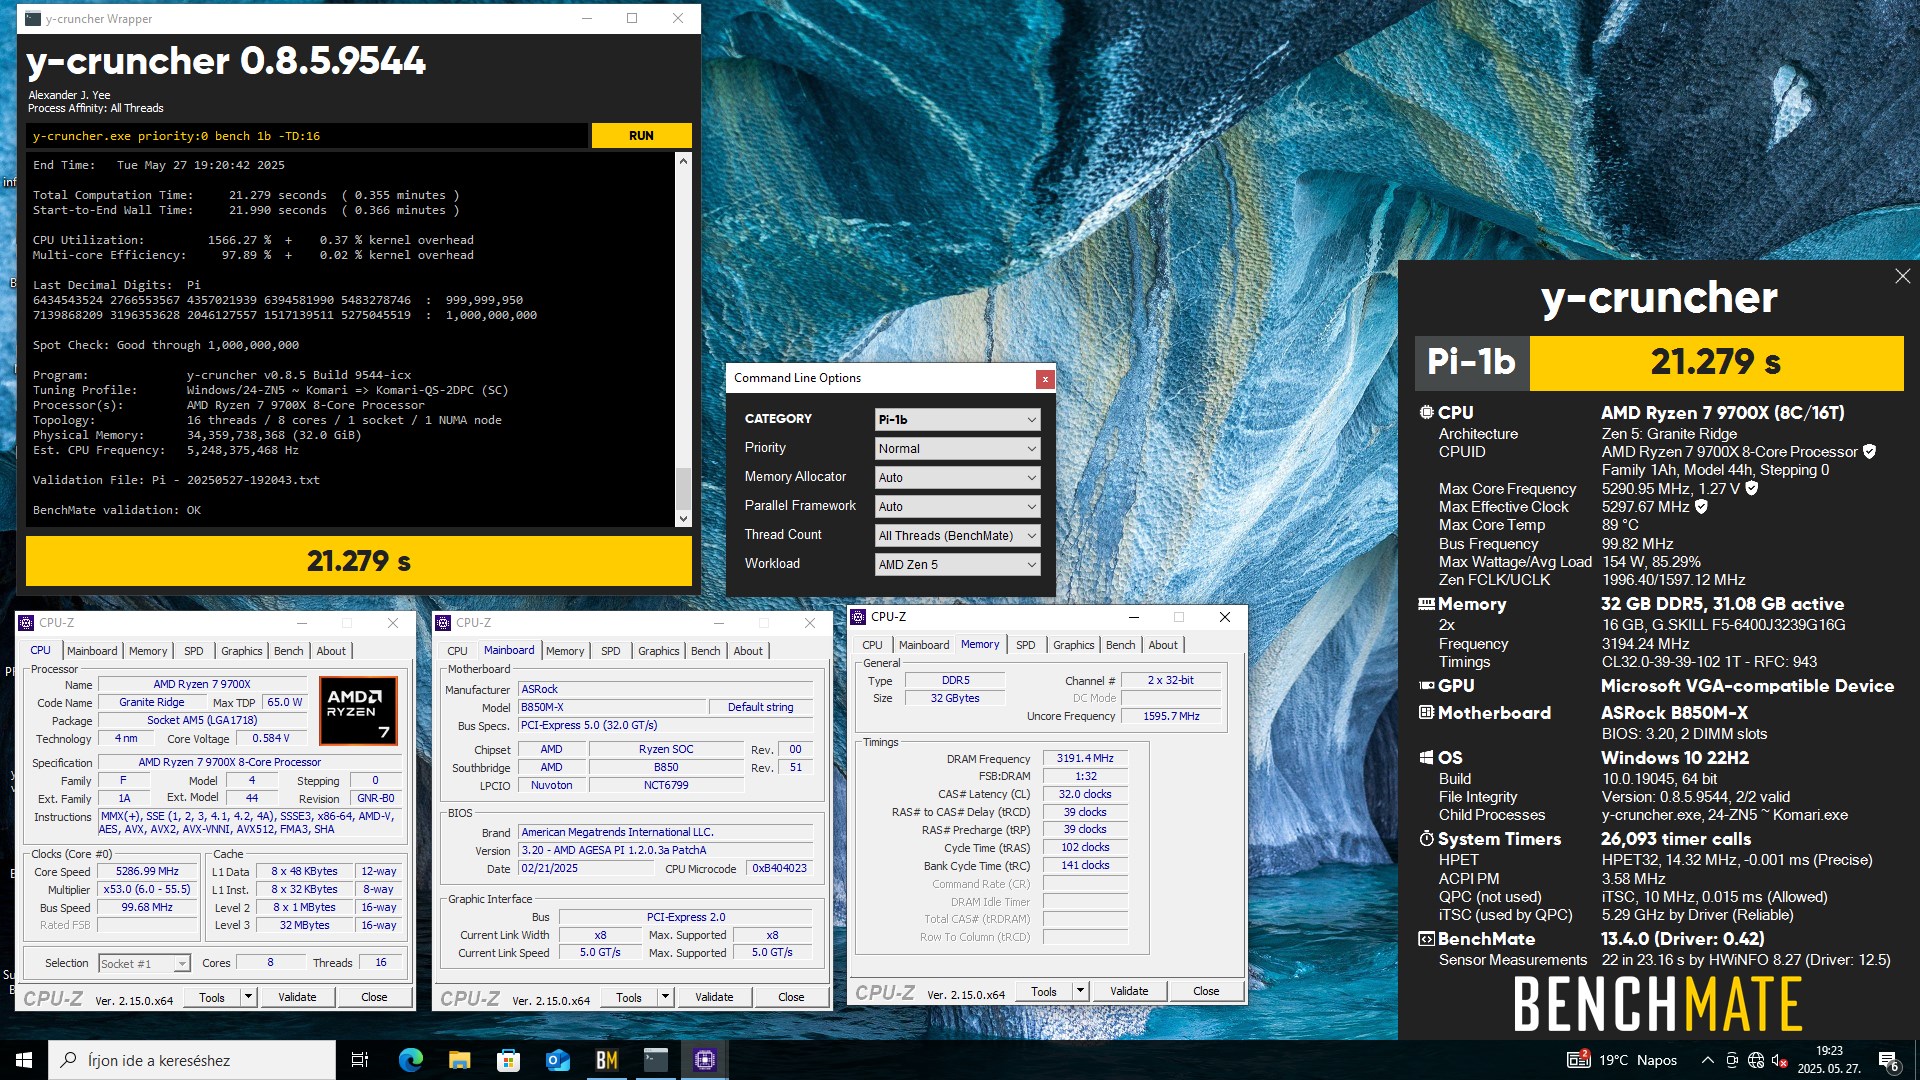Open CPU tab in right CPU-Z window
Image resolution: width=1920 pixels, height=1080 pixels.
click(872, 645)
